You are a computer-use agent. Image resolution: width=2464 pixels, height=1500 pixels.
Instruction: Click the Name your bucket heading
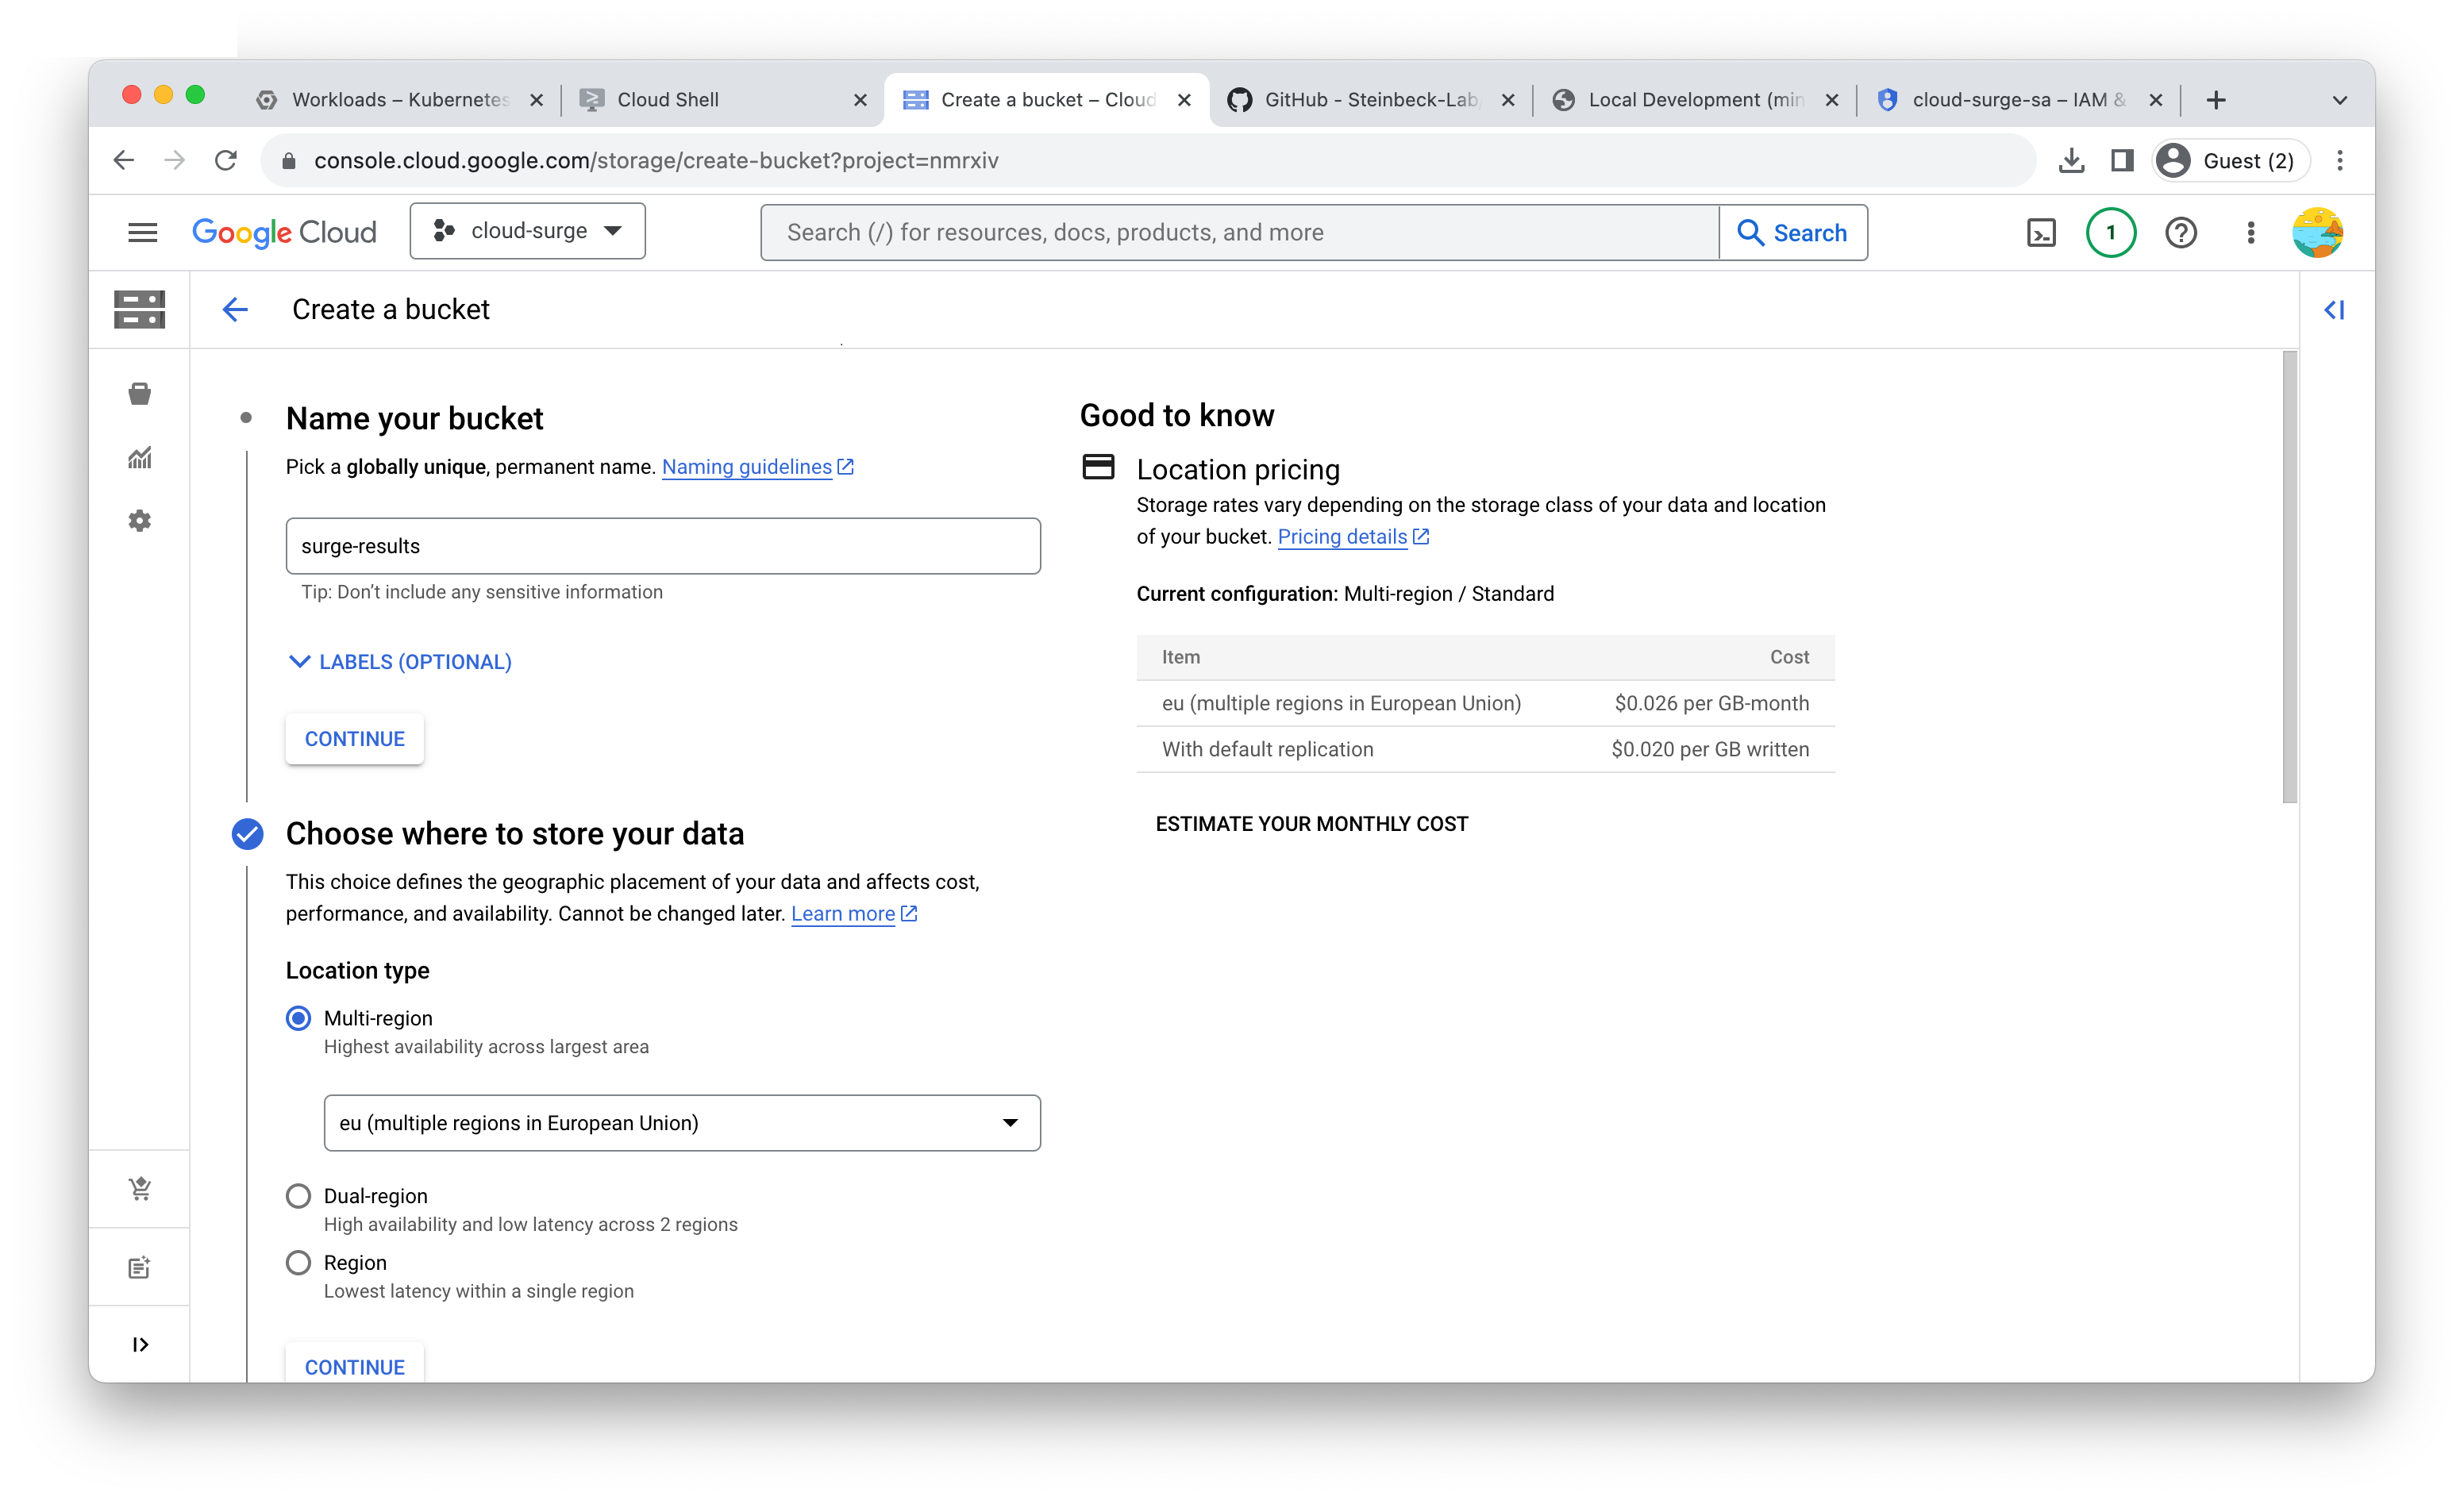point(414,418)
